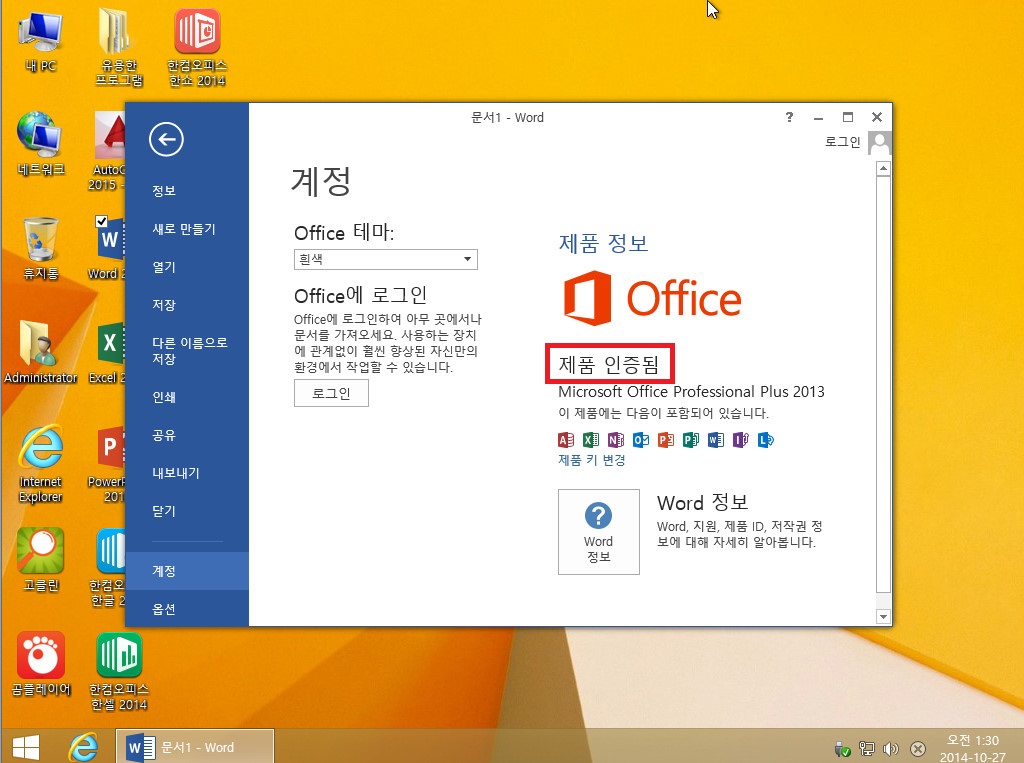Click the network tray icon
The width and height of the screenshot is (1024, 763).
pyautogui.click(x=867, y=749)
